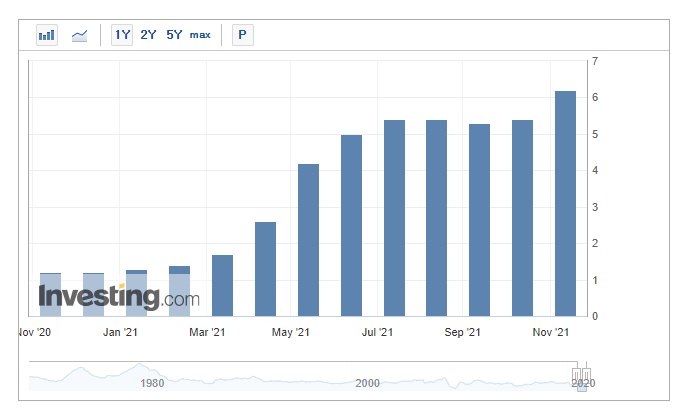Click the Nov '20 bar
The image size is (677, 412).
51,295
